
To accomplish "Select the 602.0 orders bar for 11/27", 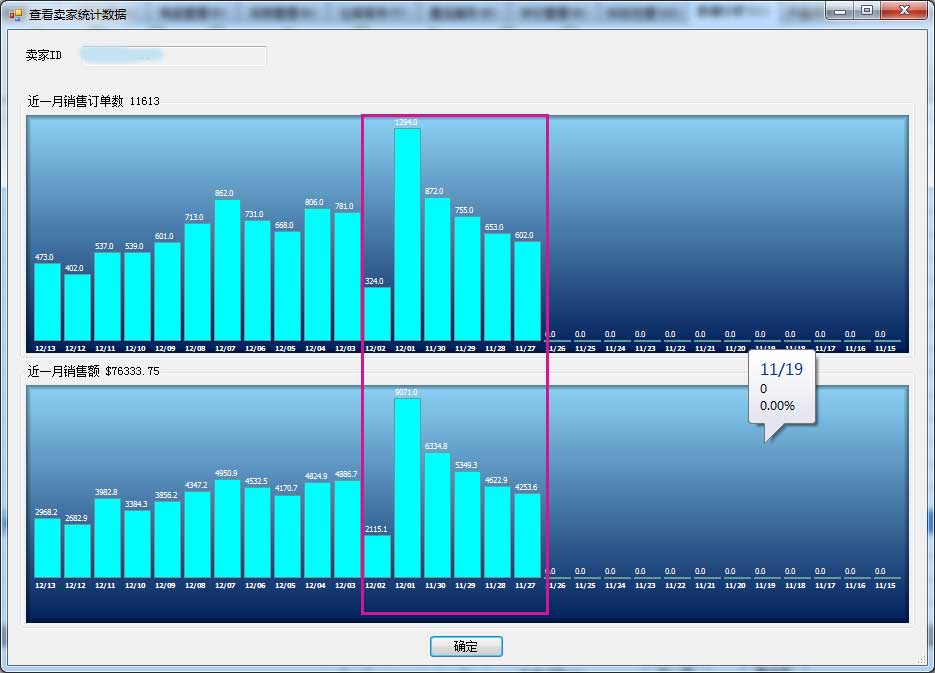I will point(527,291).
